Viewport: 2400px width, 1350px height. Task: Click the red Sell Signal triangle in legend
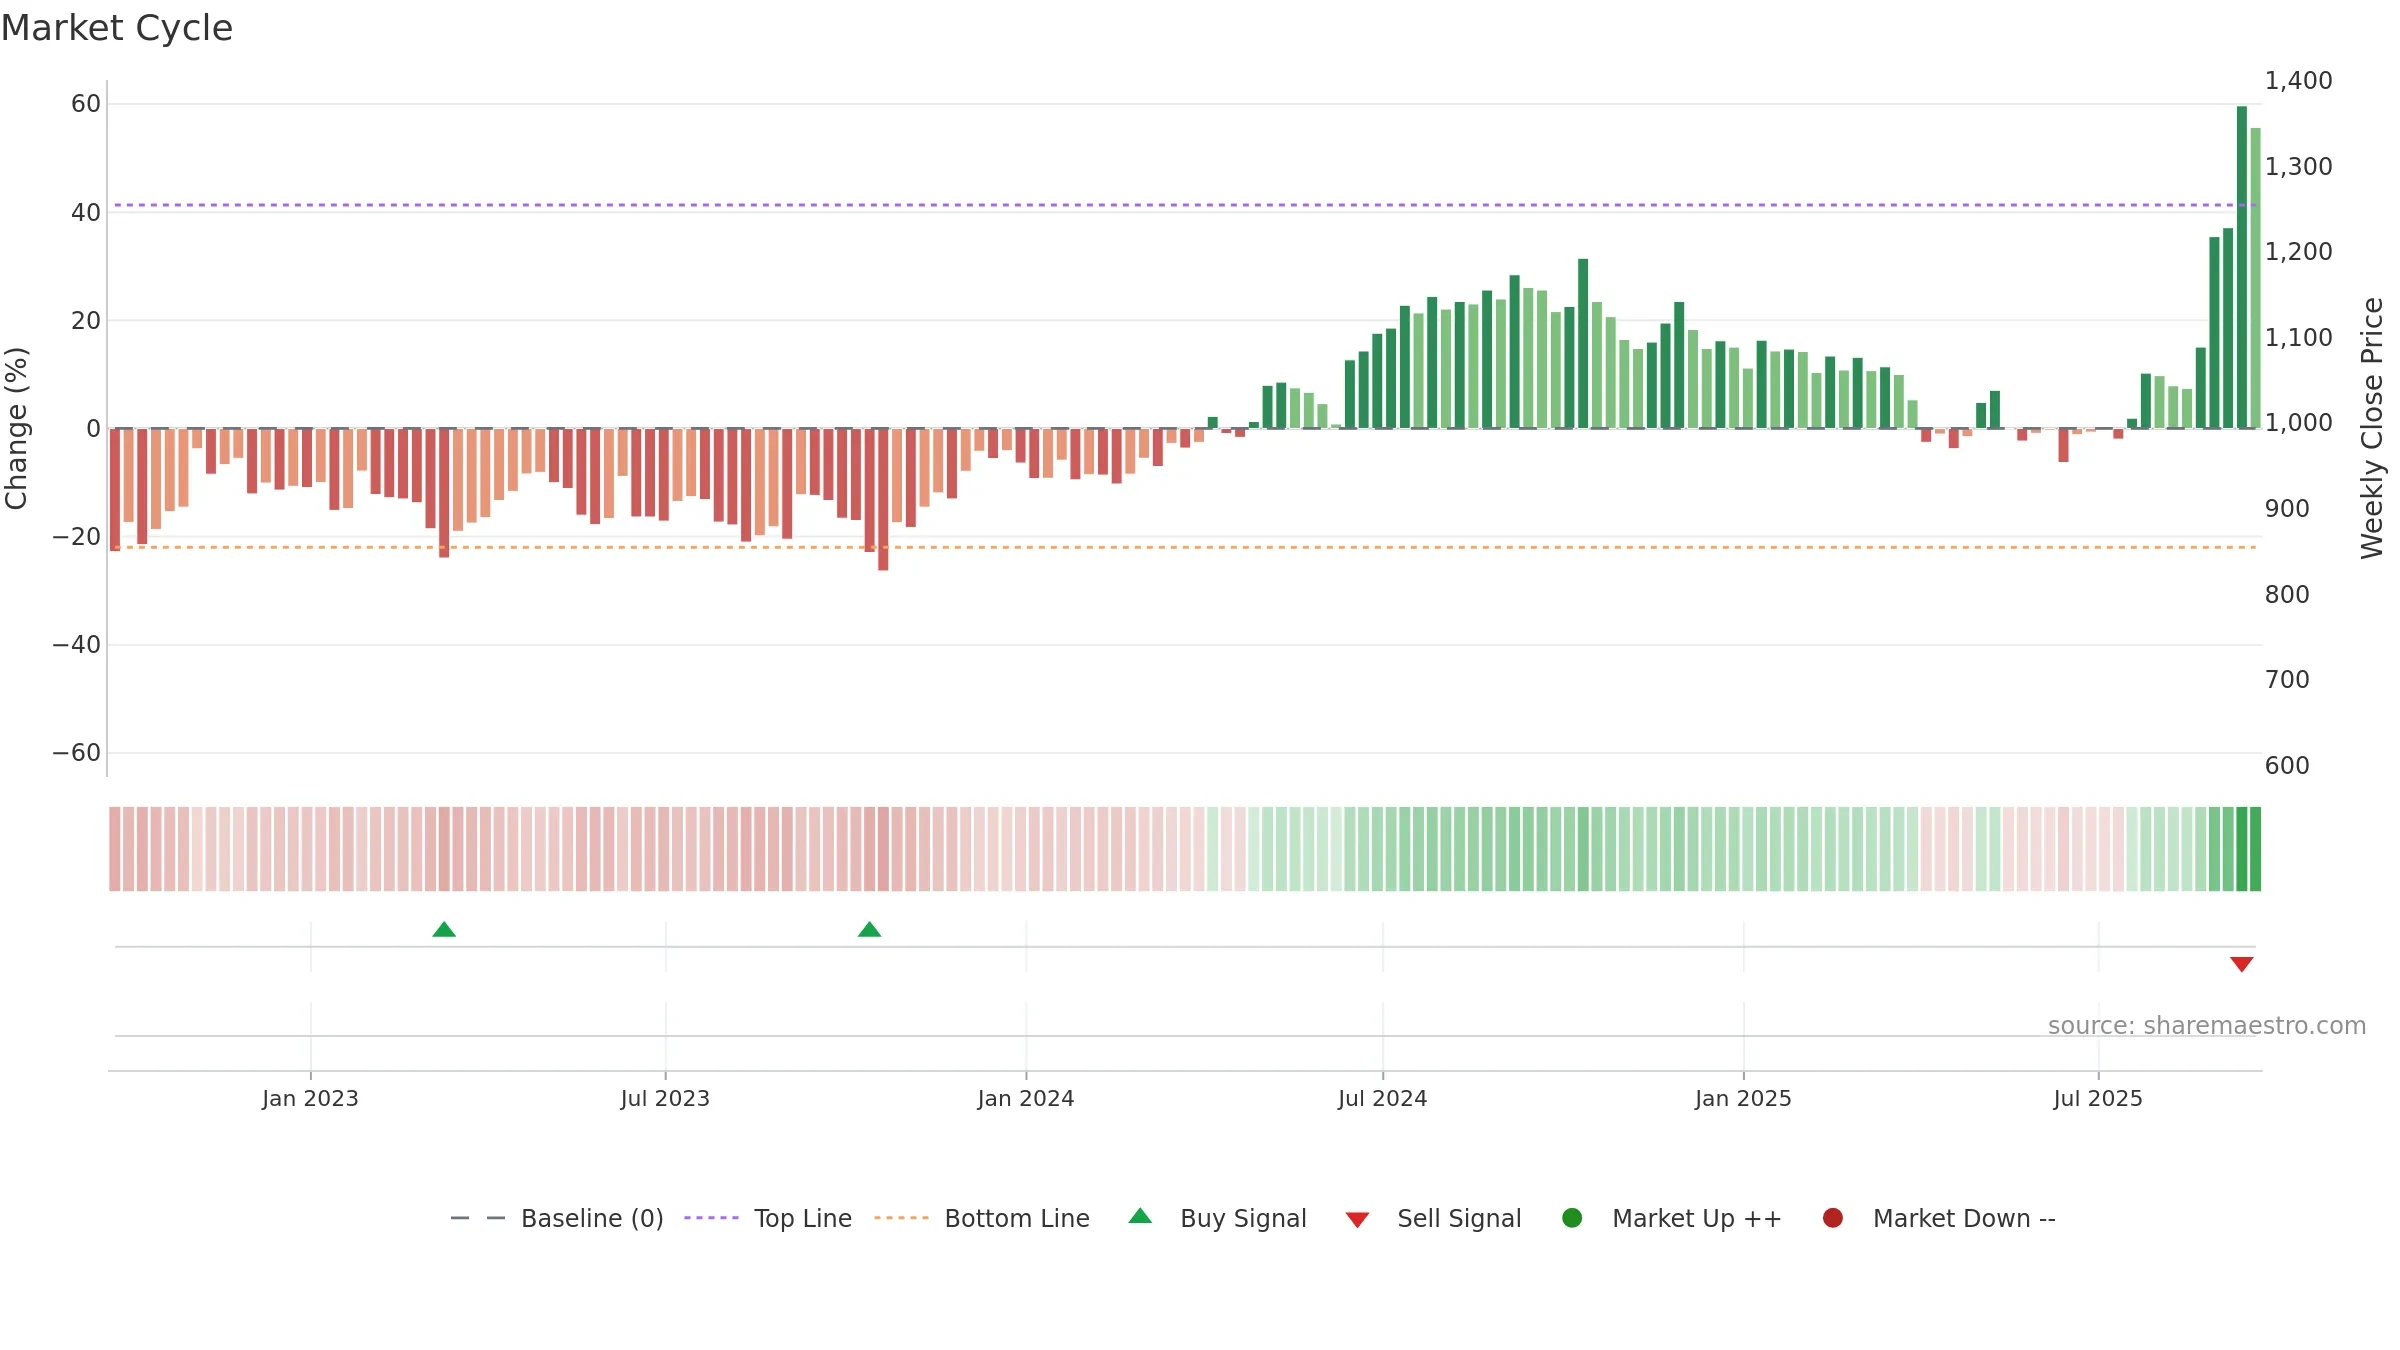click(x=1357, y=1220)
